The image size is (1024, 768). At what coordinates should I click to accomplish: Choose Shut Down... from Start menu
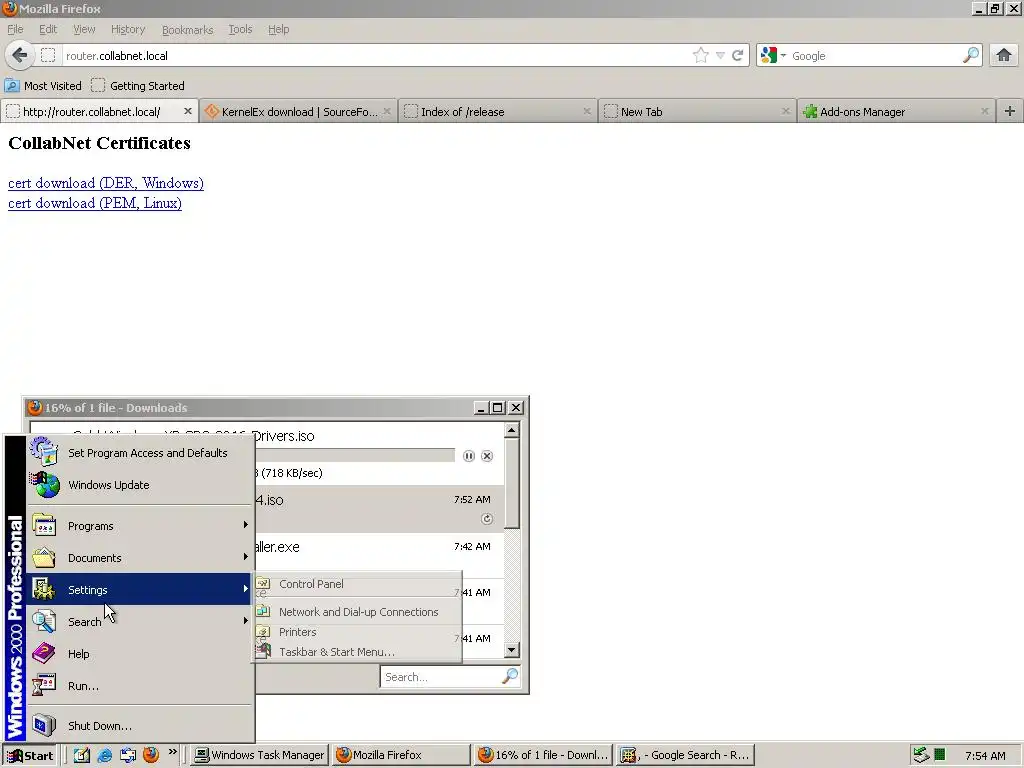coord(140,726)
